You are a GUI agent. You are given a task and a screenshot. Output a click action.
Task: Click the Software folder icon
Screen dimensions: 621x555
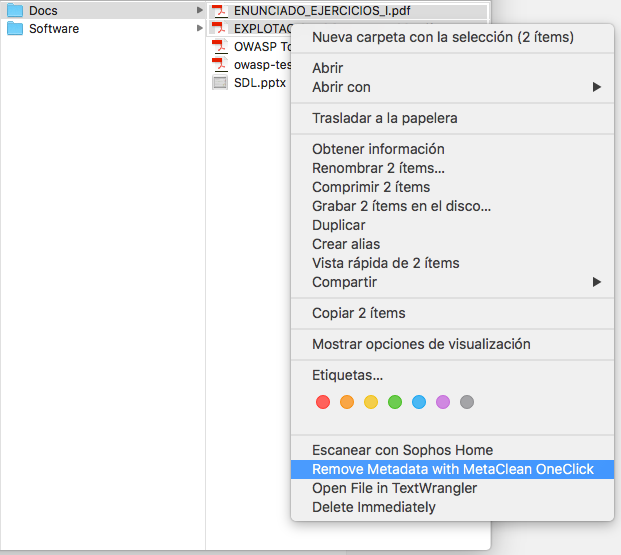tap(15, 28)
